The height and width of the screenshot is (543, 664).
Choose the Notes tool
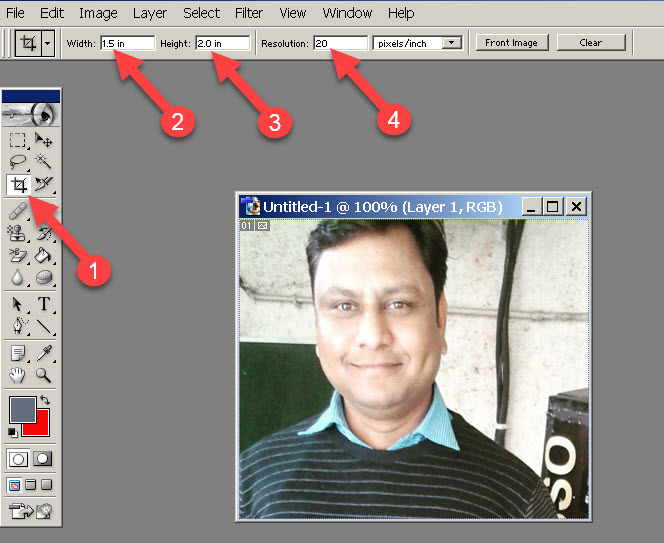18,353
